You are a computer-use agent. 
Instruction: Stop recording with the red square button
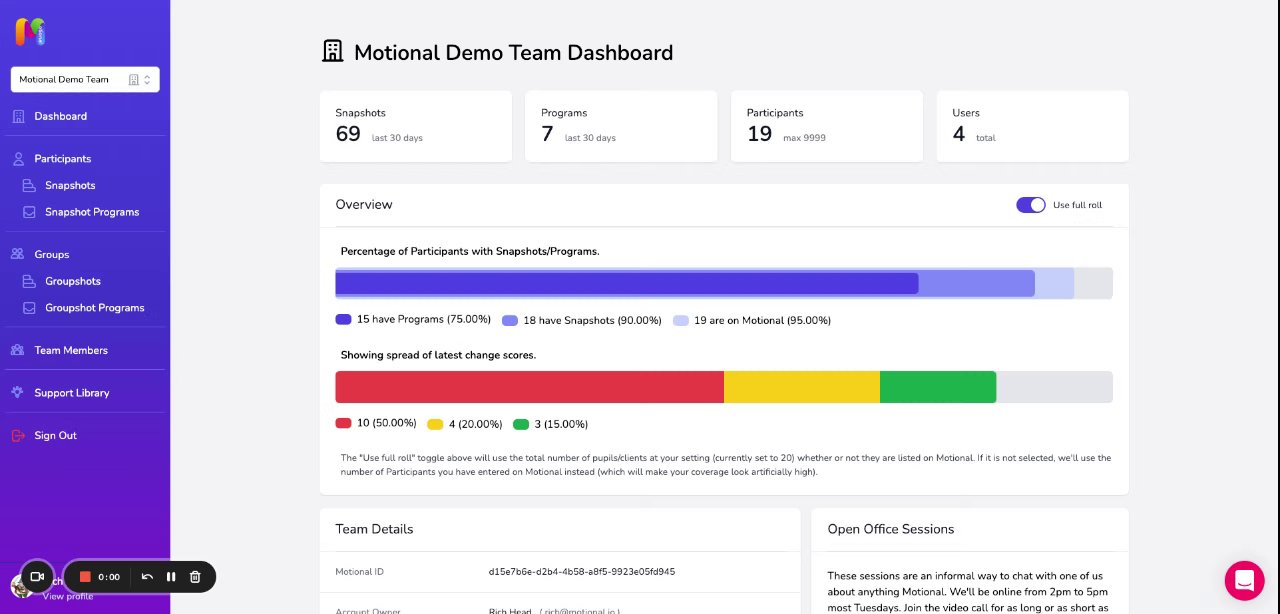tap(86, 577)
